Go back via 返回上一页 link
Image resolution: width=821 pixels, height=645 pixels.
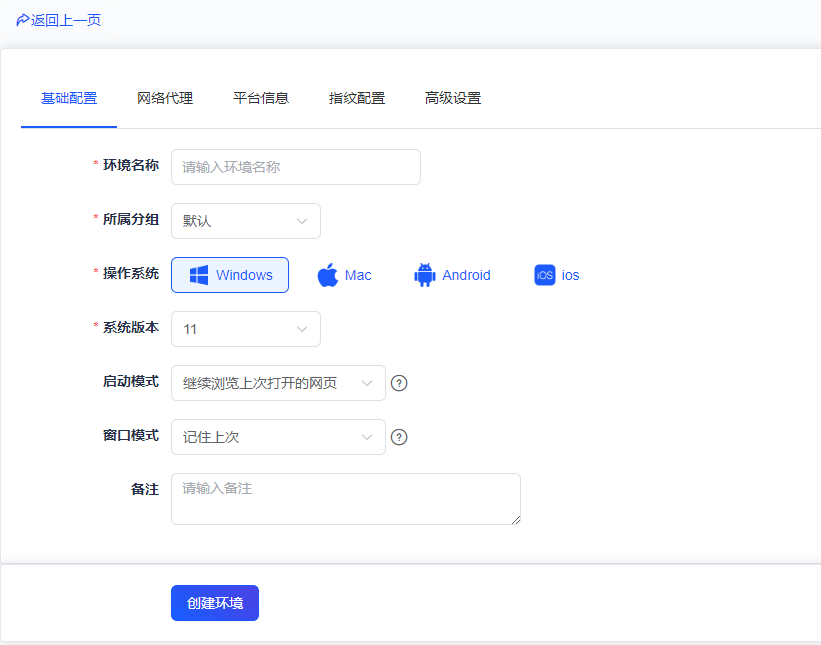click(59, 20)
